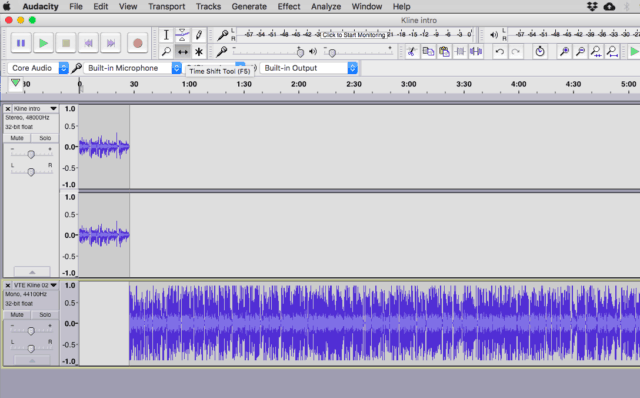Open the Generate menu
The image size is (640, 398).
click(249, 7)
